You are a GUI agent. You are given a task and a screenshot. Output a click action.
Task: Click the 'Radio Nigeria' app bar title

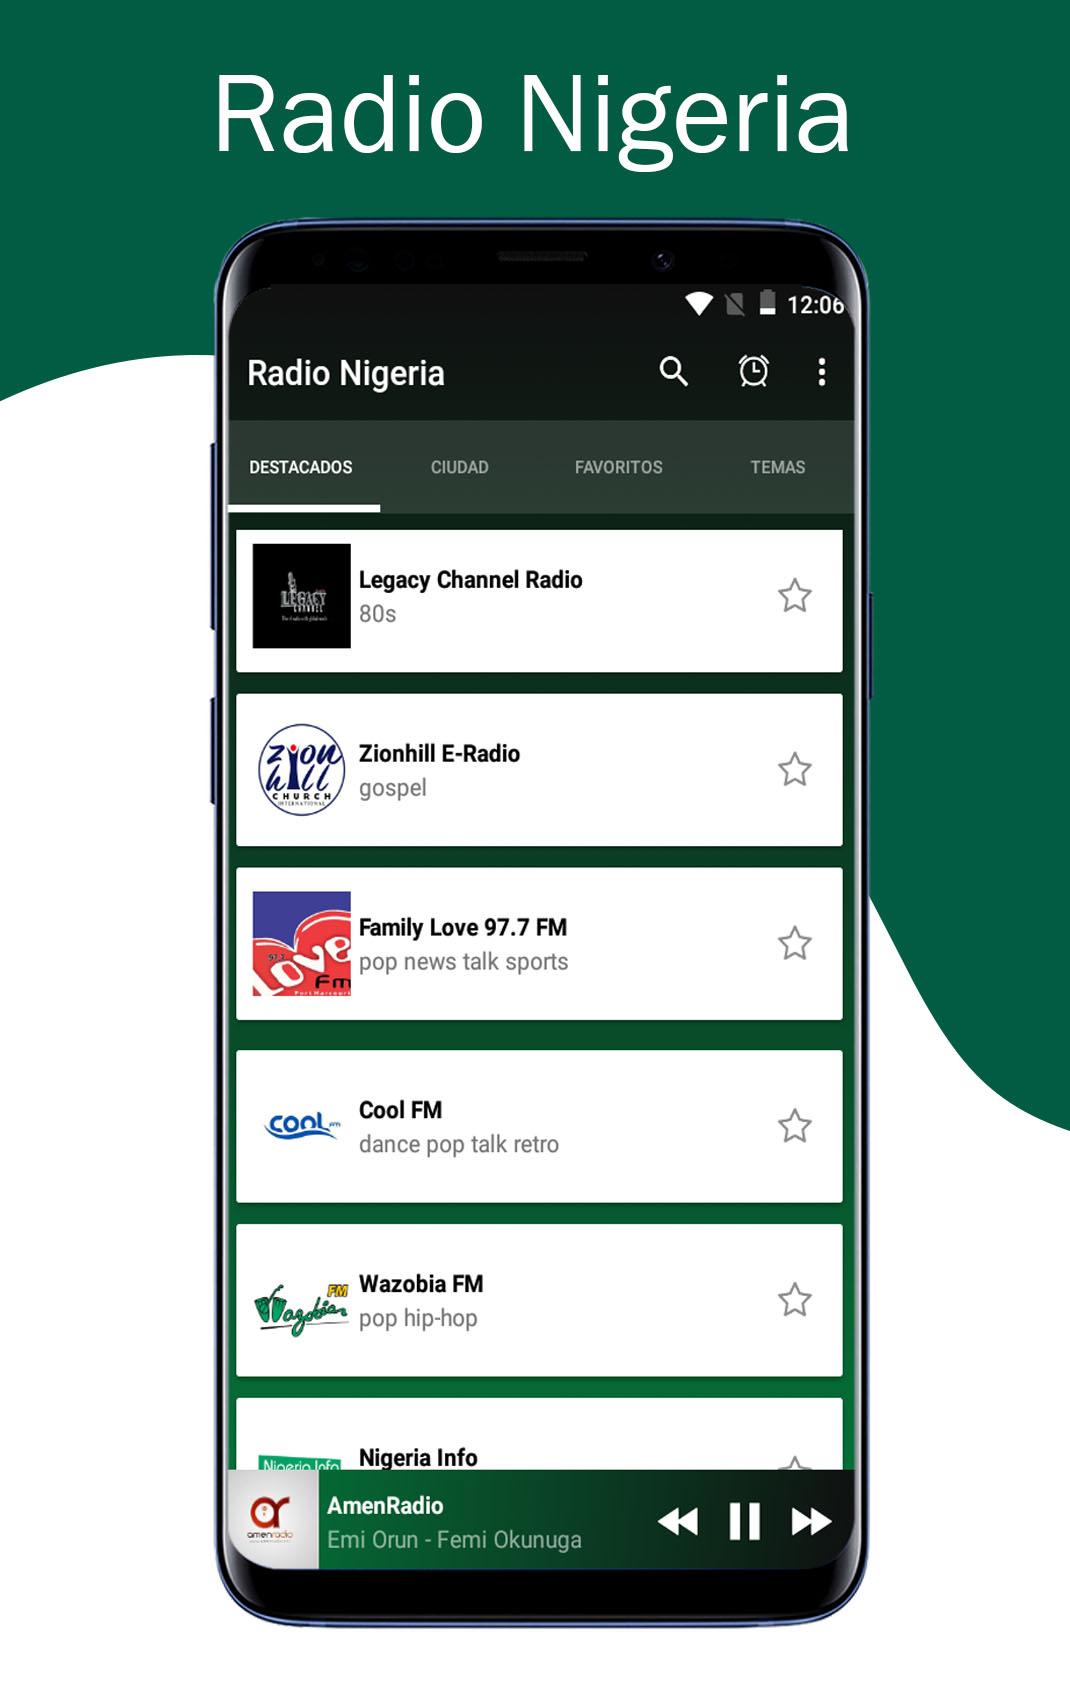click(346, 374)
